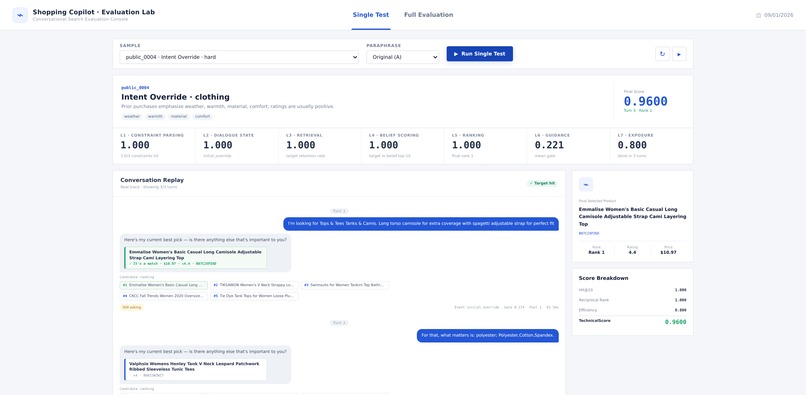Click the user message mentioning polyester
Screen dimensions: 806x395
tap(487, 335)
